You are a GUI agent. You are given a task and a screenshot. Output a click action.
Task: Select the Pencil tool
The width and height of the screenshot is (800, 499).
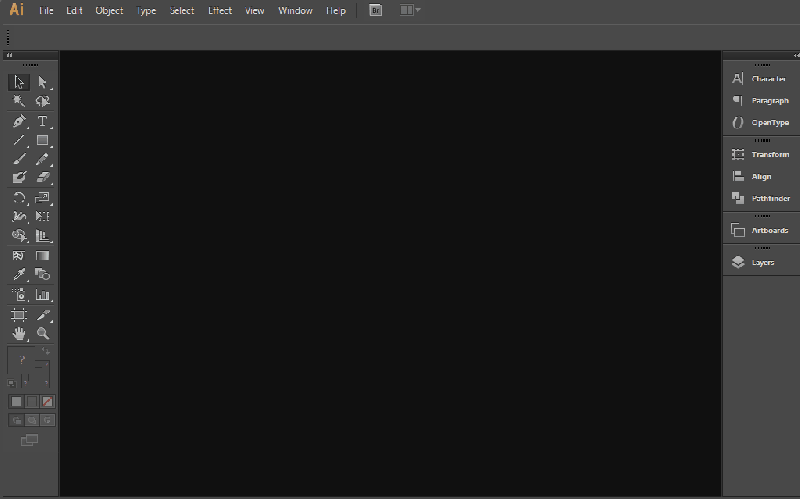pyautogui.click(x=42, y=159)
